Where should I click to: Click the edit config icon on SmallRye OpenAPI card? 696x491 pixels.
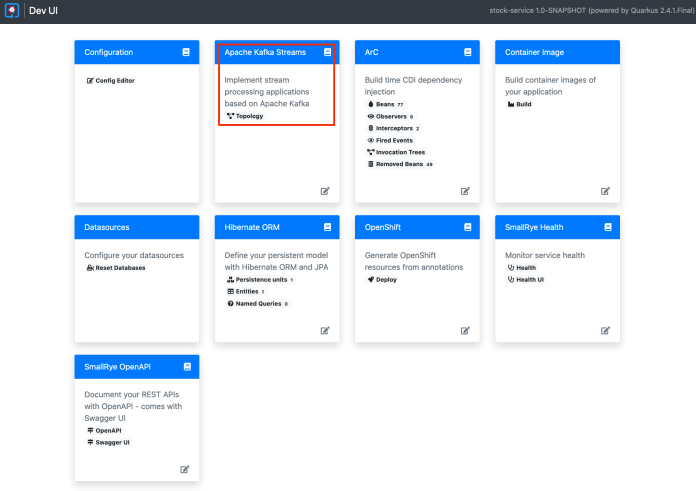[x=185, y=469]
